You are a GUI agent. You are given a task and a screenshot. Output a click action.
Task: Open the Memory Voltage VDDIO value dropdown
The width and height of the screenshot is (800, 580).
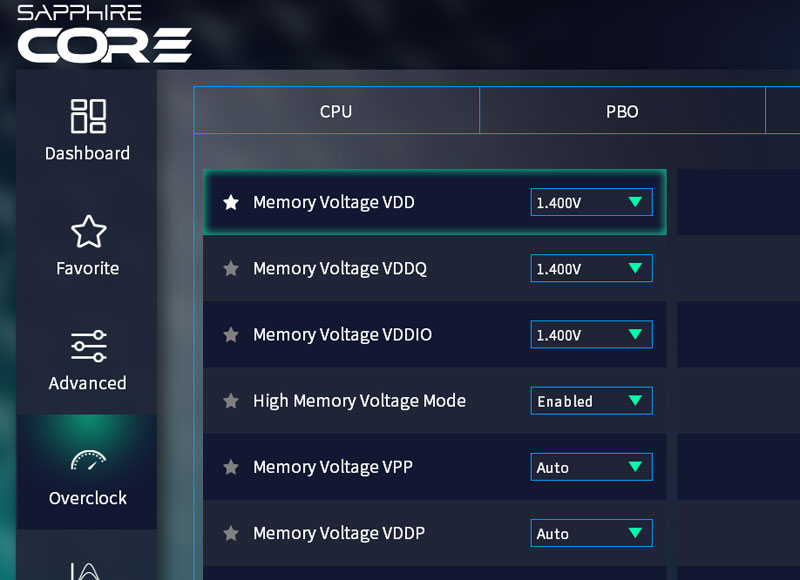[591, 335]
